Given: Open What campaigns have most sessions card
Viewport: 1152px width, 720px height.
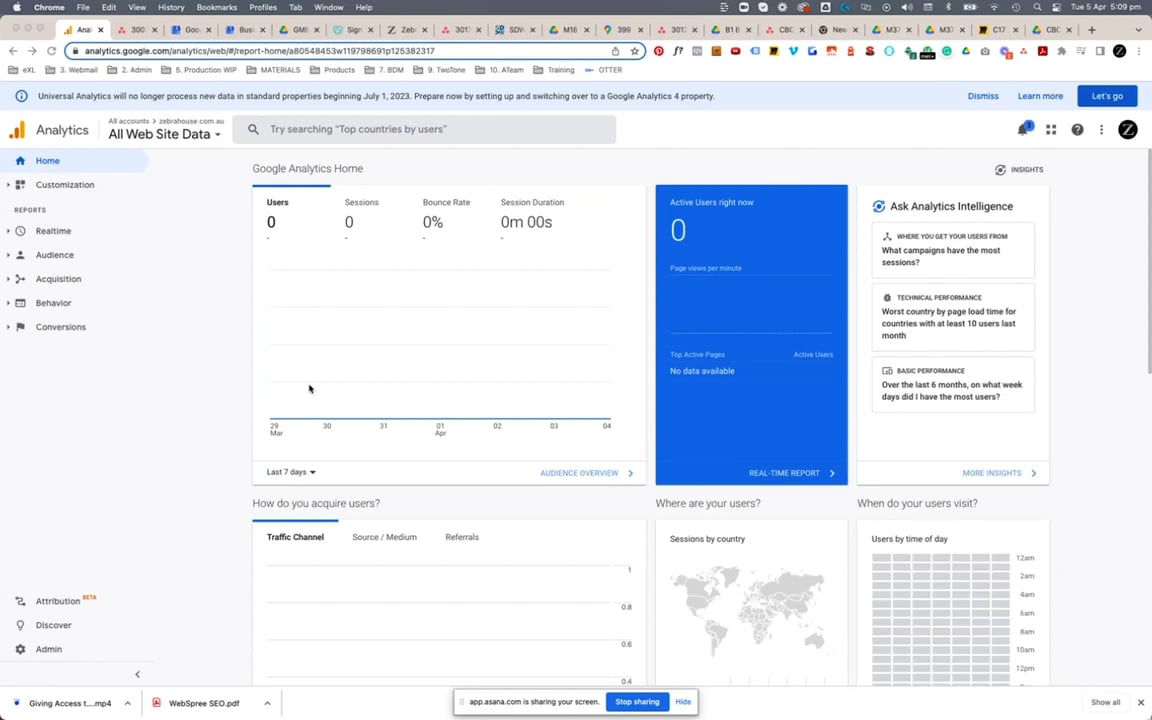Looking at the screenshot, I should click(x=953, y=251).
